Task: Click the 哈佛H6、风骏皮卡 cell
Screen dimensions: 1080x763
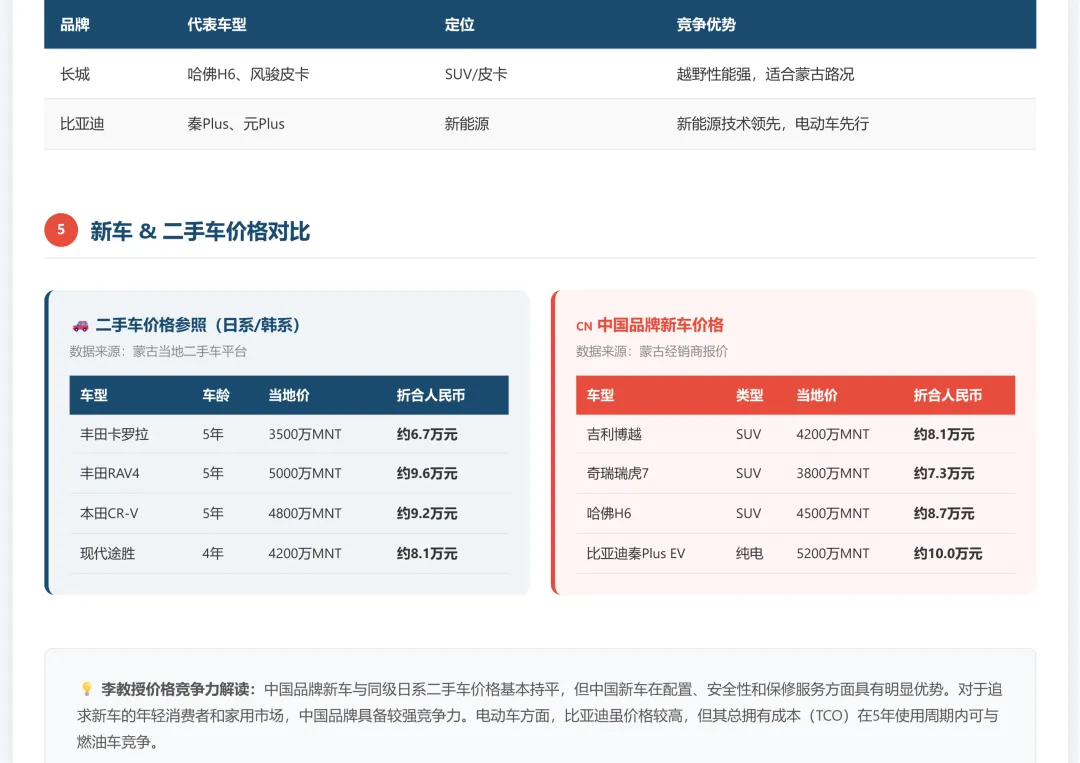Action: (x=248, y=74)
